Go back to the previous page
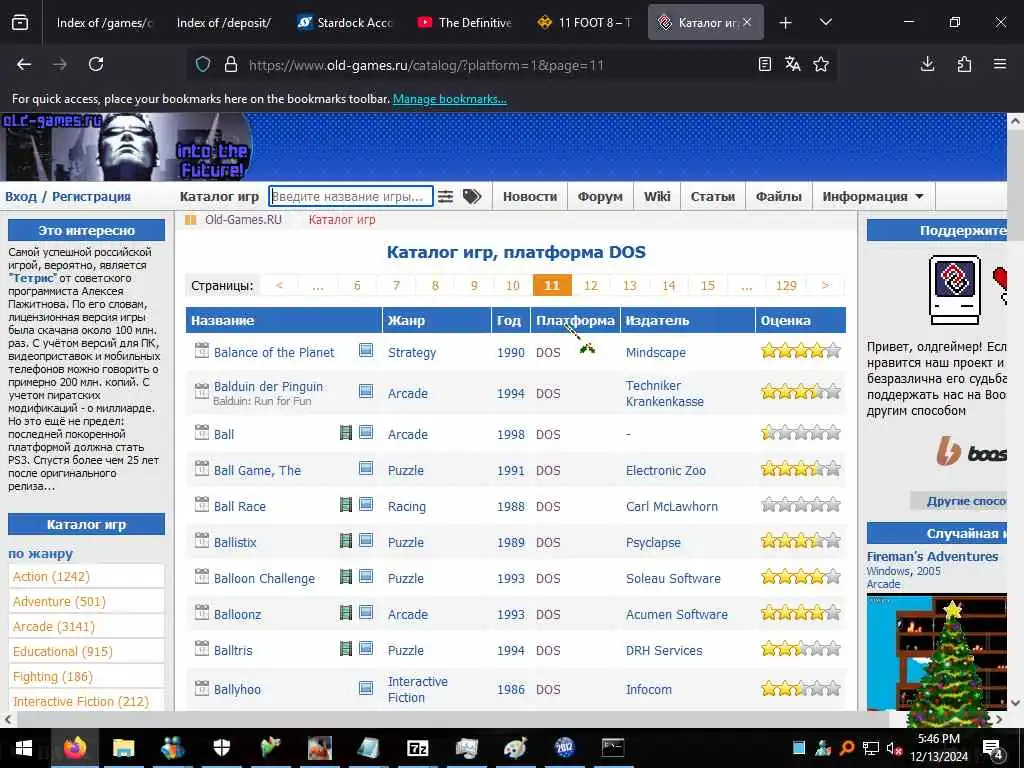Screen dimensions: 1024x768 click(x=24, y=64)
